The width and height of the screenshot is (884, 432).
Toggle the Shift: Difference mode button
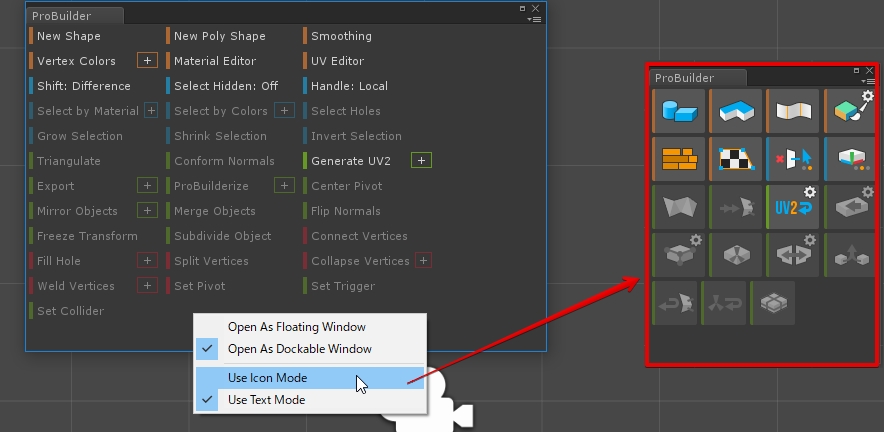coord(83,86)
